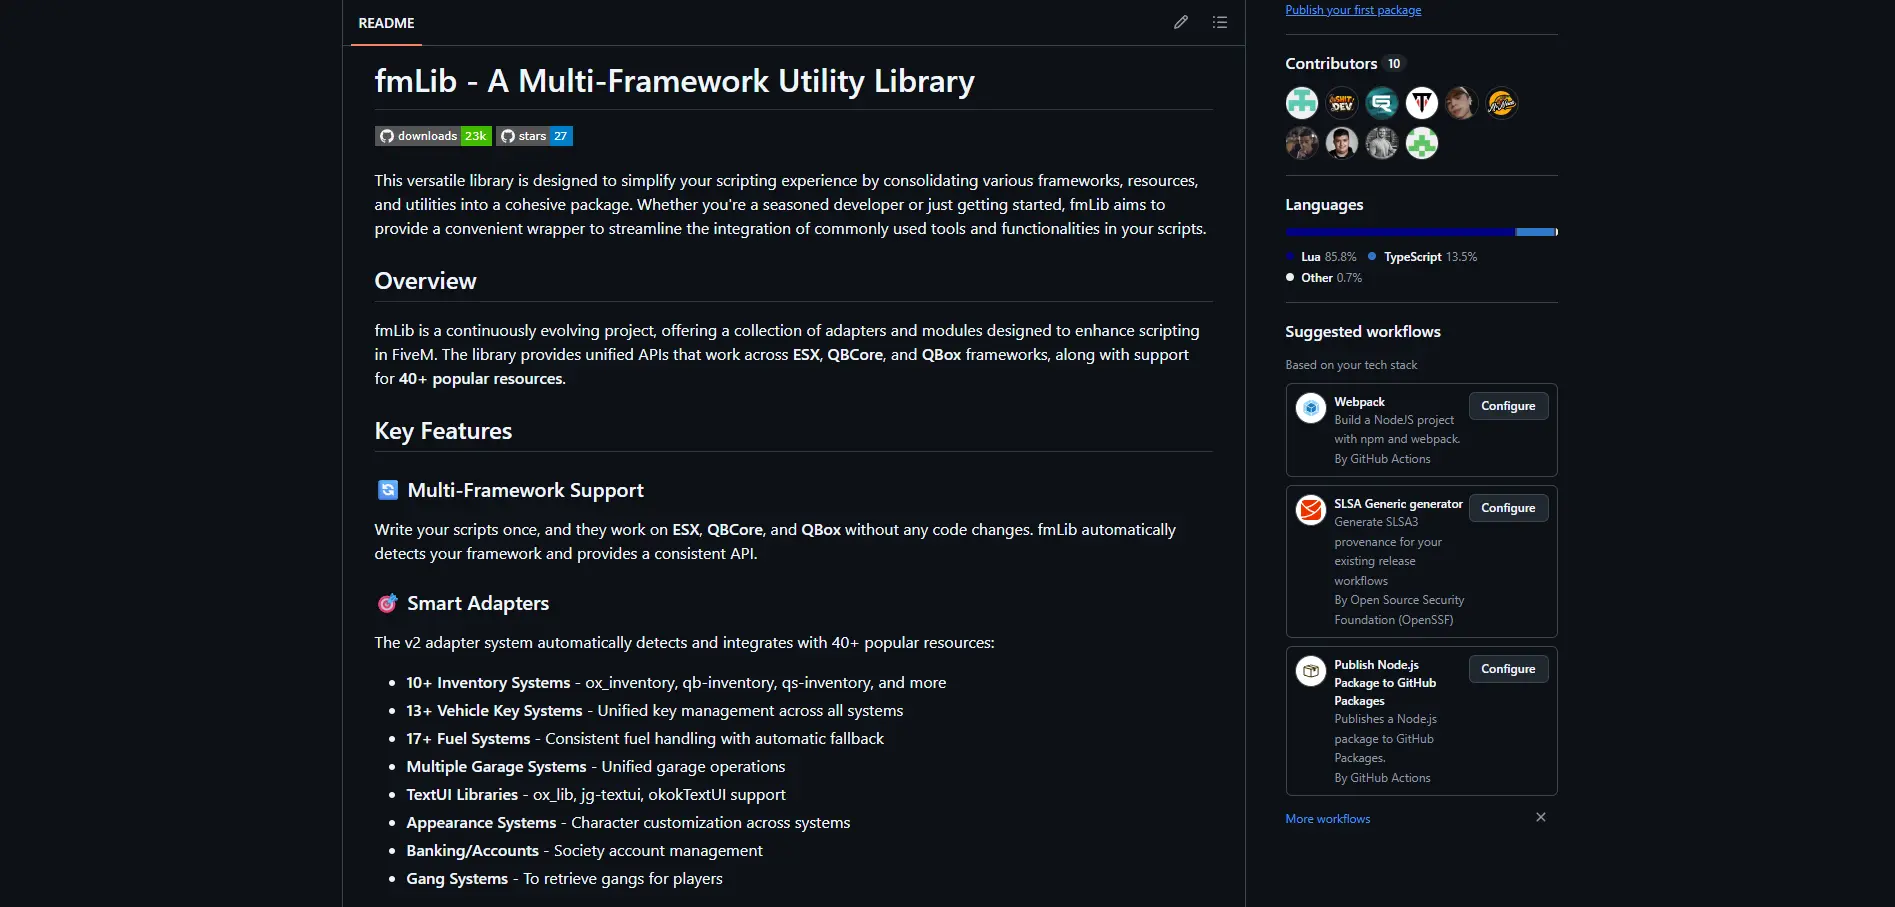Viewport: 1895px width, 907px height.
Task: Click the Gang Systems list item
Action: point(564,879)
